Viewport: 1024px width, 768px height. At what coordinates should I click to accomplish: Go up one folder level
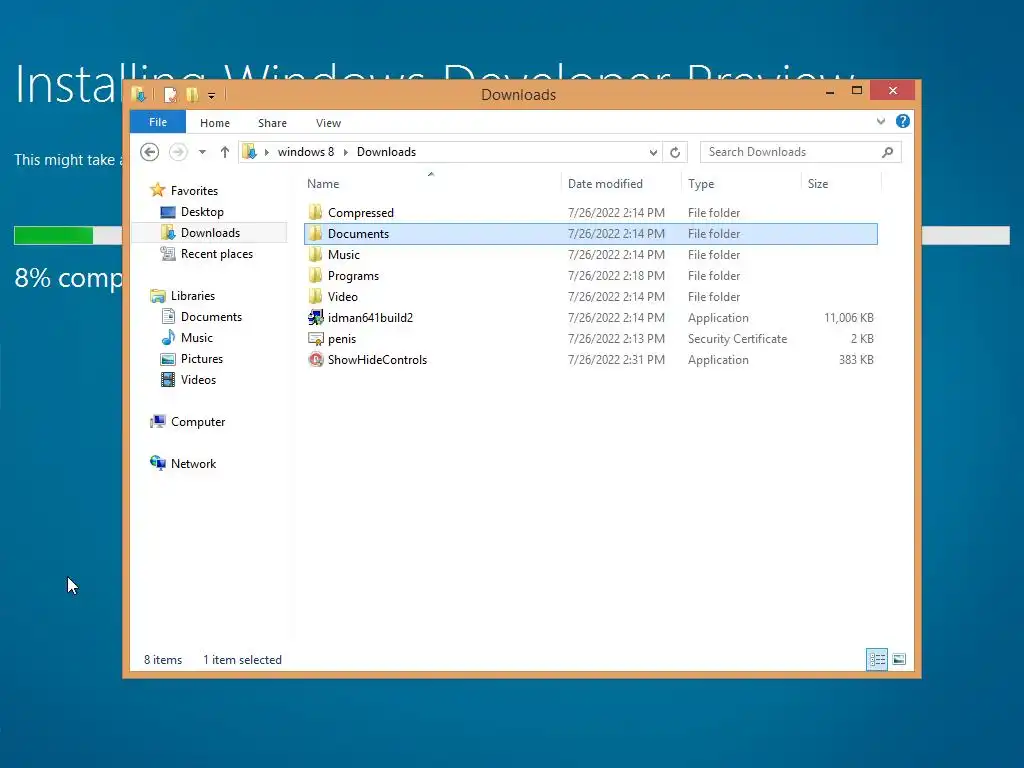(225, 152)
